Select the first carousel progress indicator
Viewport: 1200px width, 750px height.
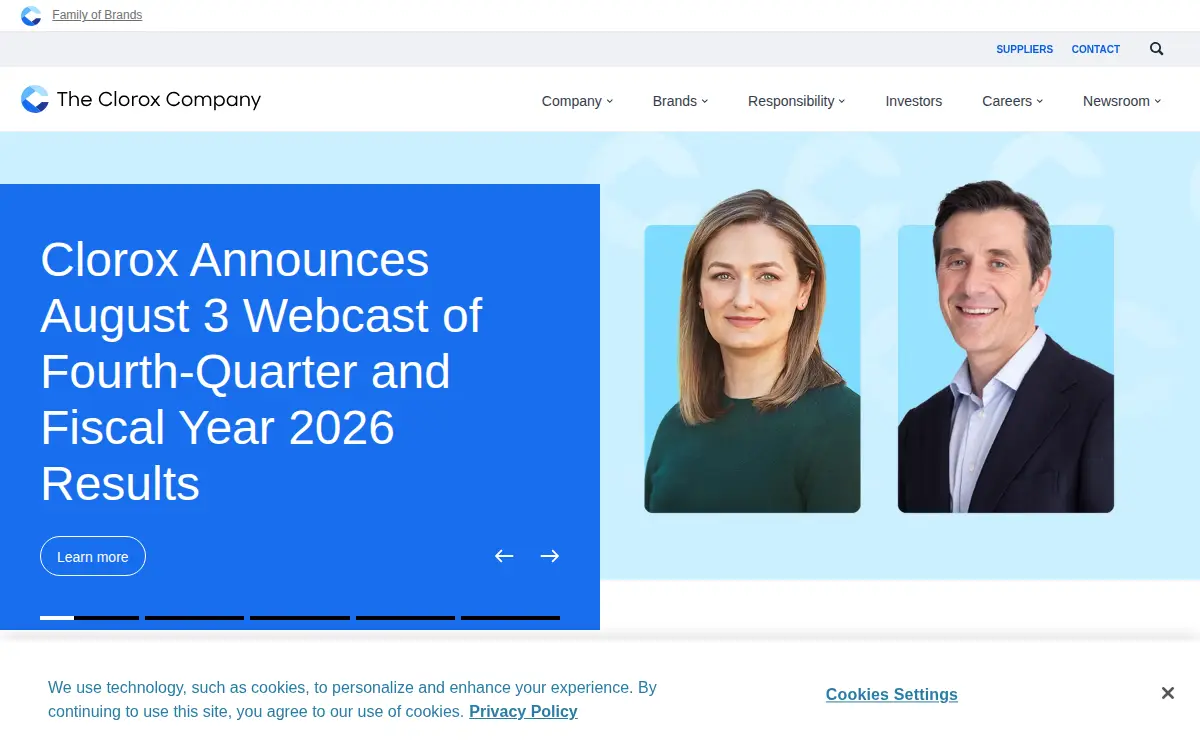(89, 618)
